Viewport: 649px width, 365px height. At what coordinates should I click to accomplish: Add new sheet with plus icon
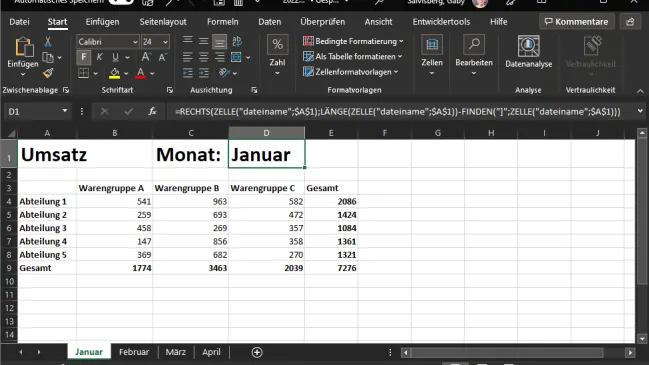[x=257, y=352]
